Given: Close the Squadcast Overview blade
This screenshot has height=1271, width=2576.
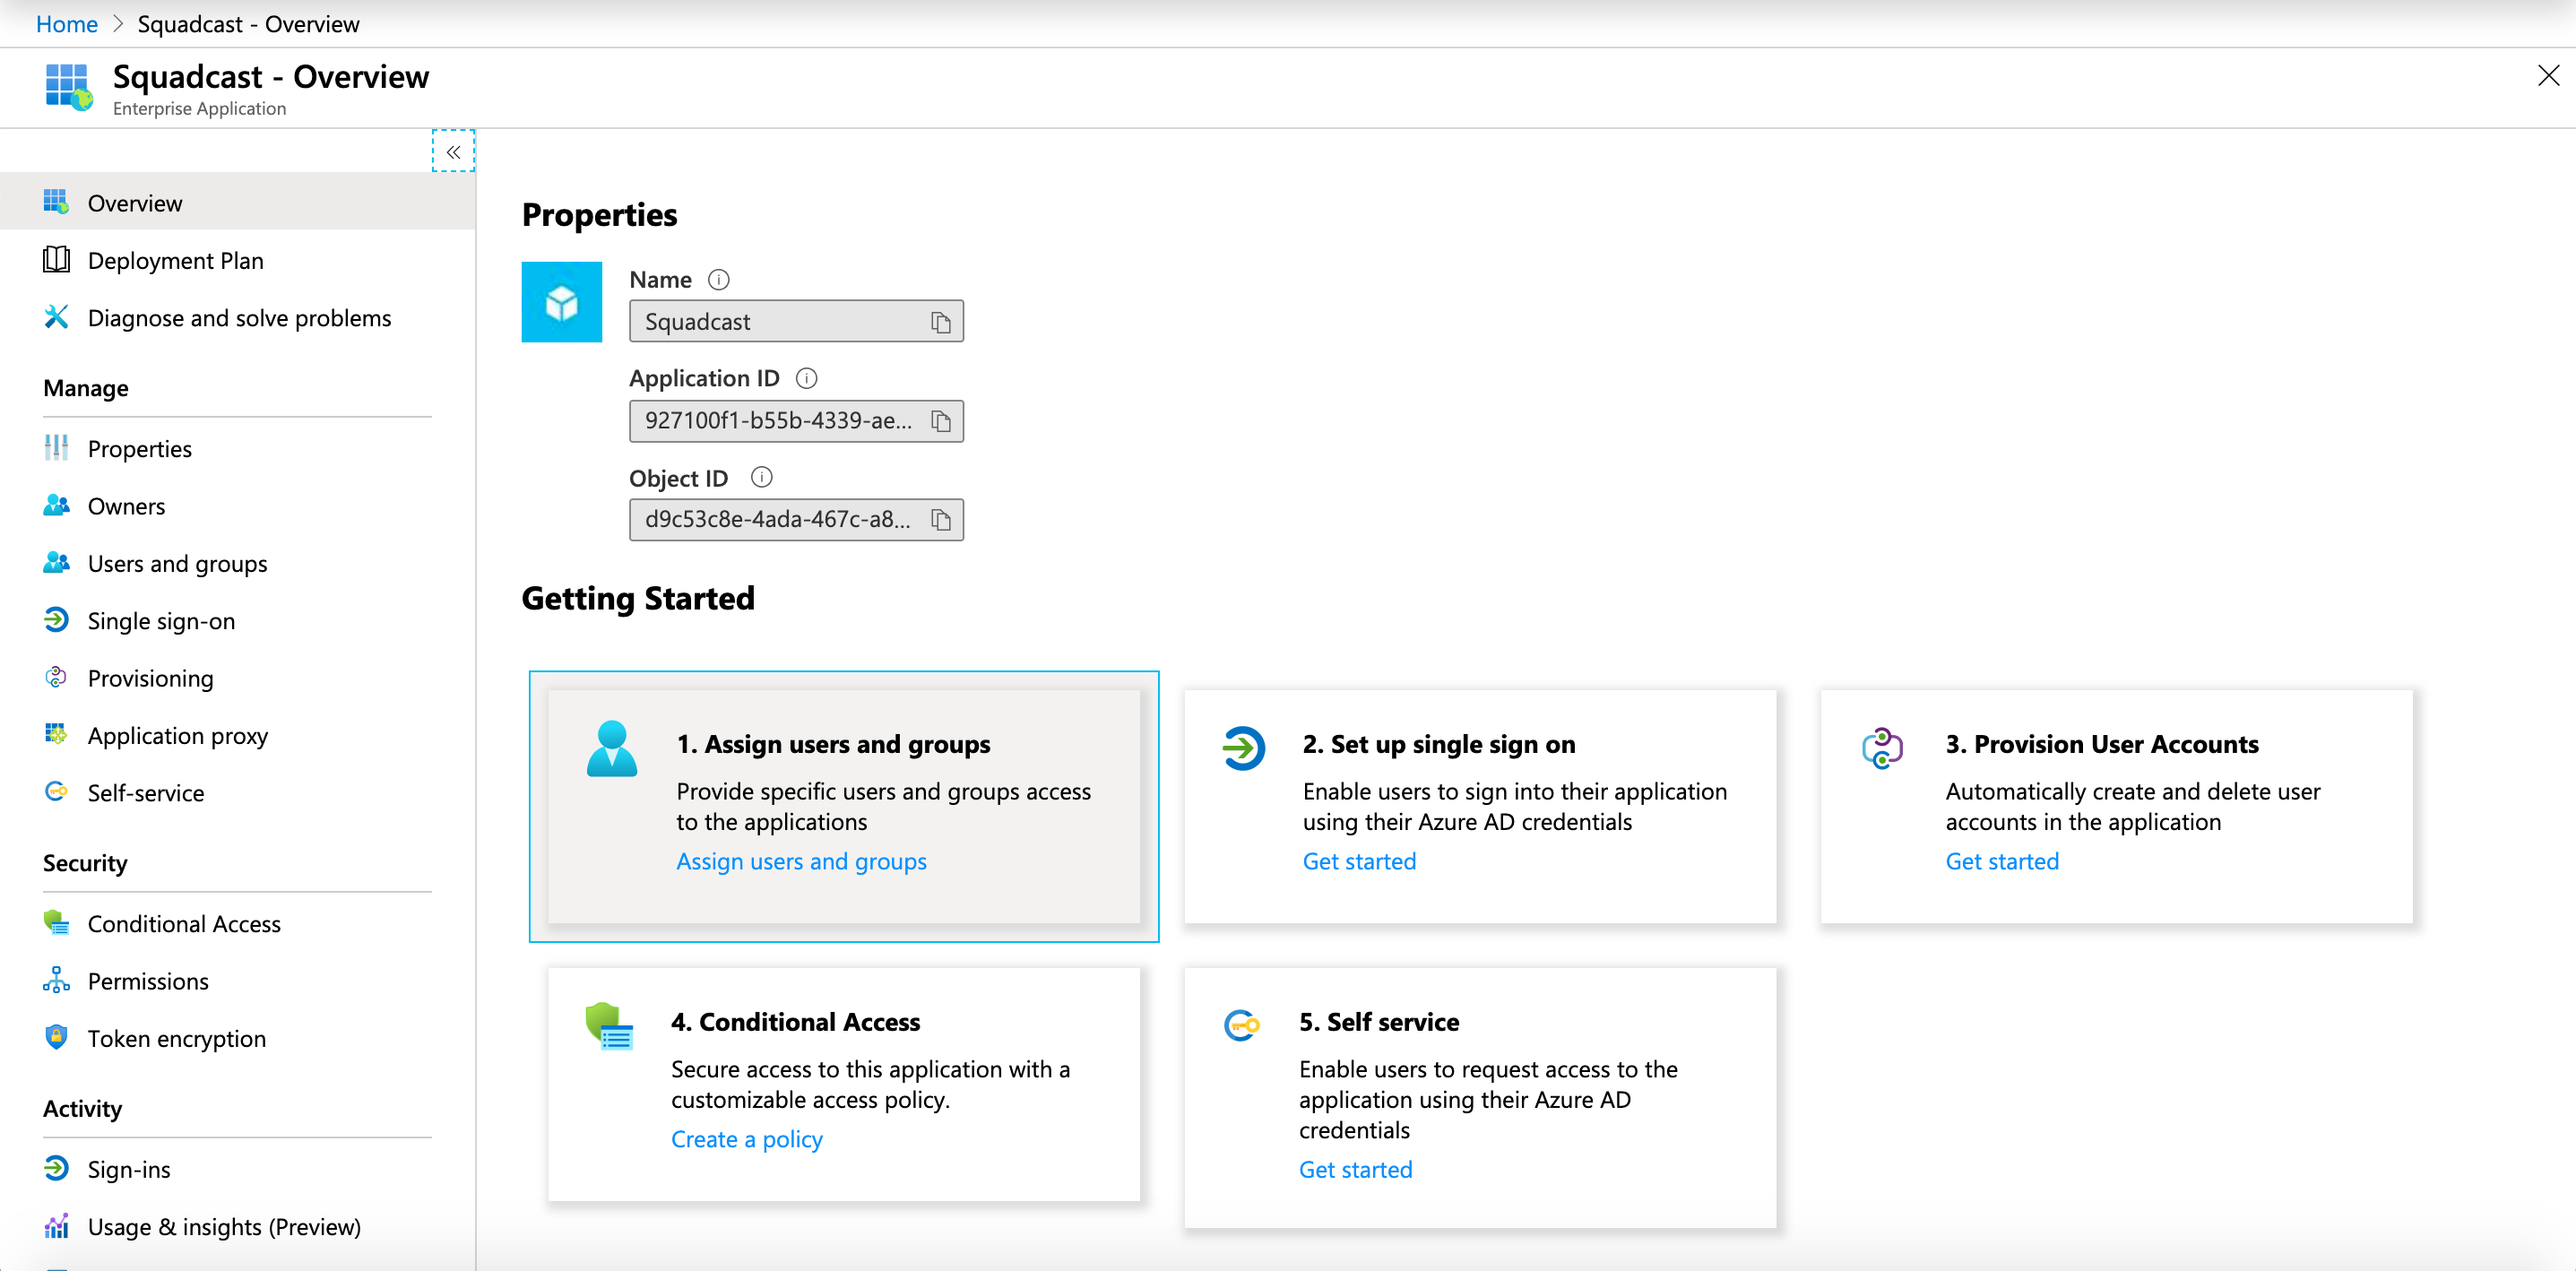Looking at the screenshot, I should coord(2547,76).
